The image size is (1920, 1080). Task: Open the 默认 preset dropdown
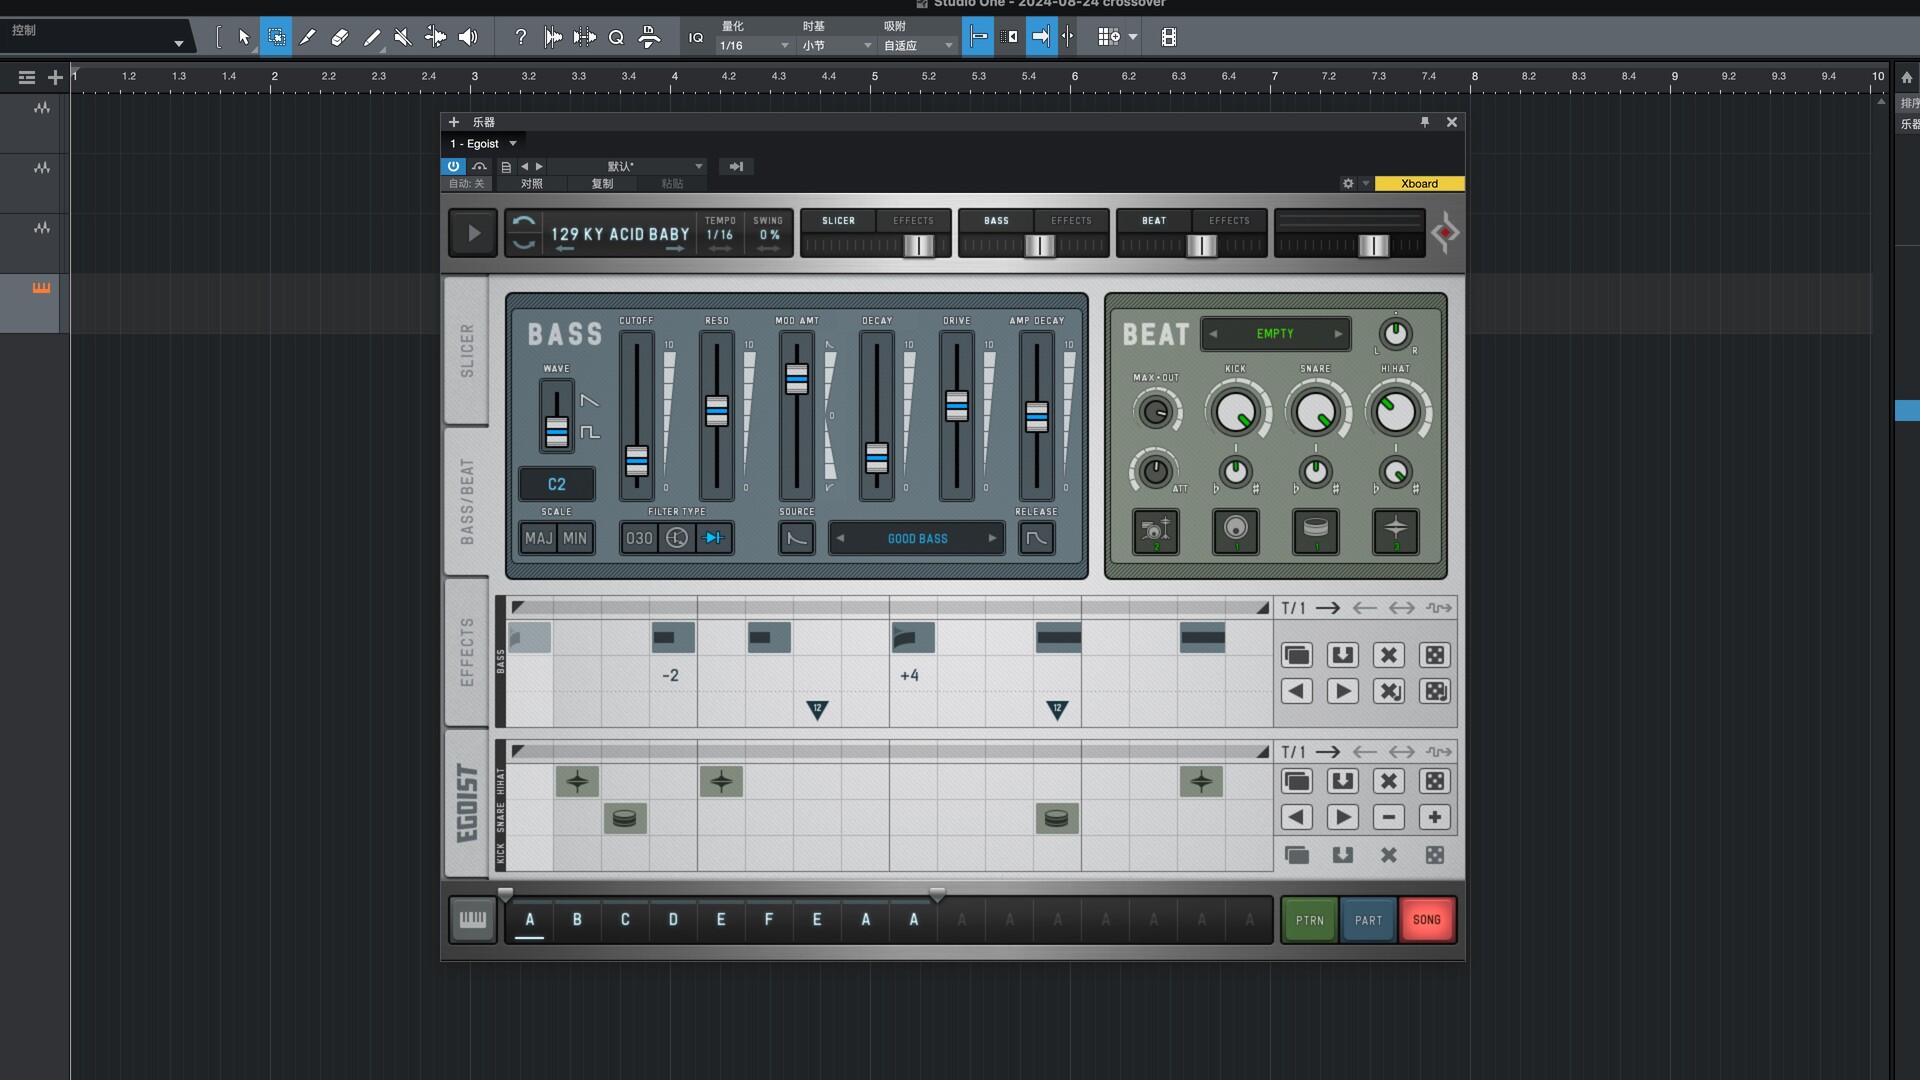pyautogui.click(x=627, y=166)
